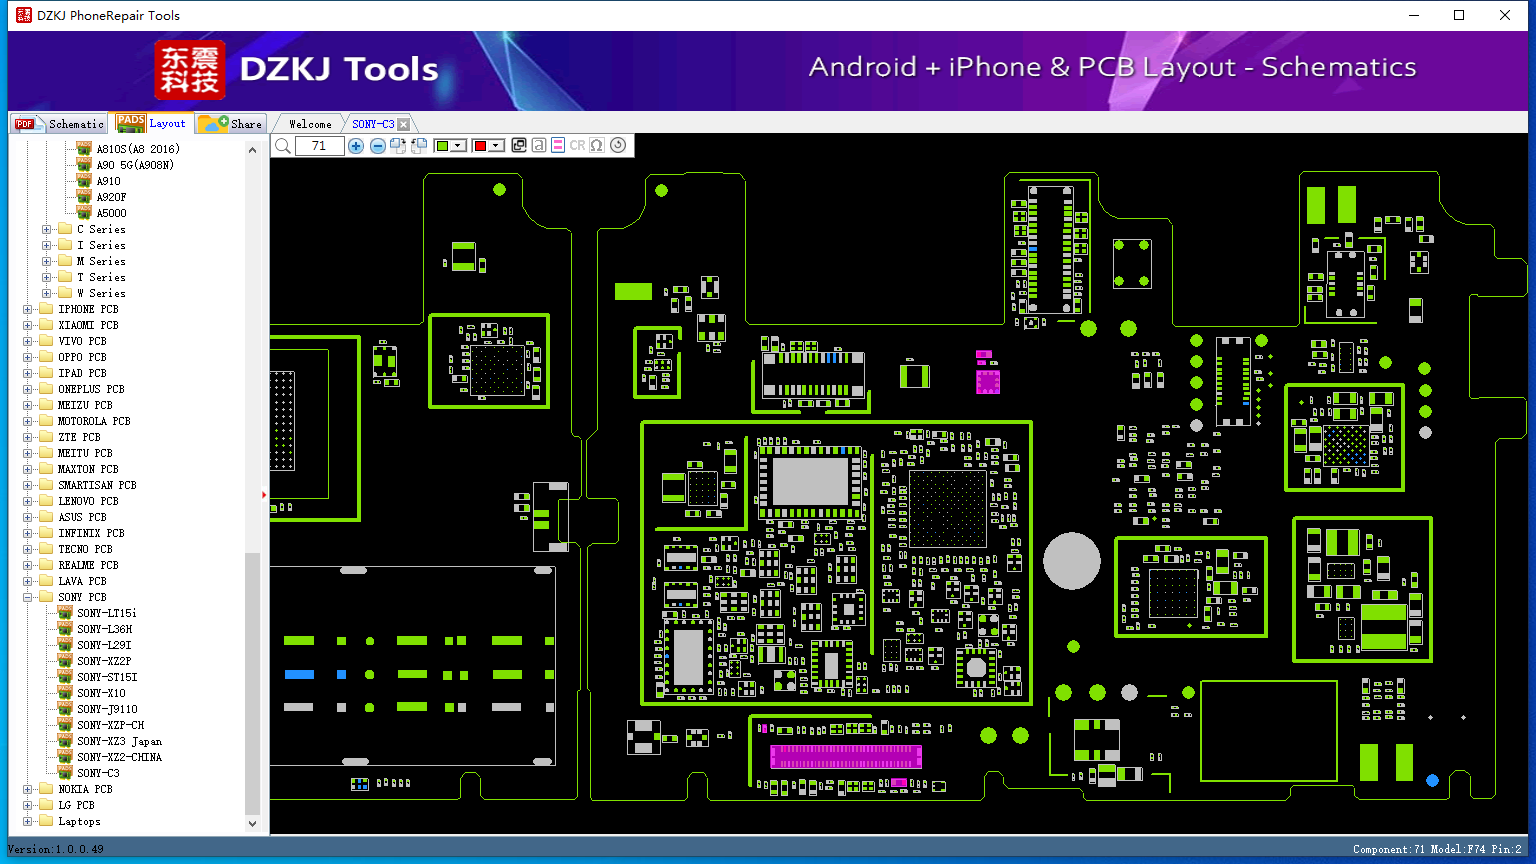This screenshot has height=864, width=1536.
Task: Expand the XIAOMI PCB folder
Action: tap(27, 325)
